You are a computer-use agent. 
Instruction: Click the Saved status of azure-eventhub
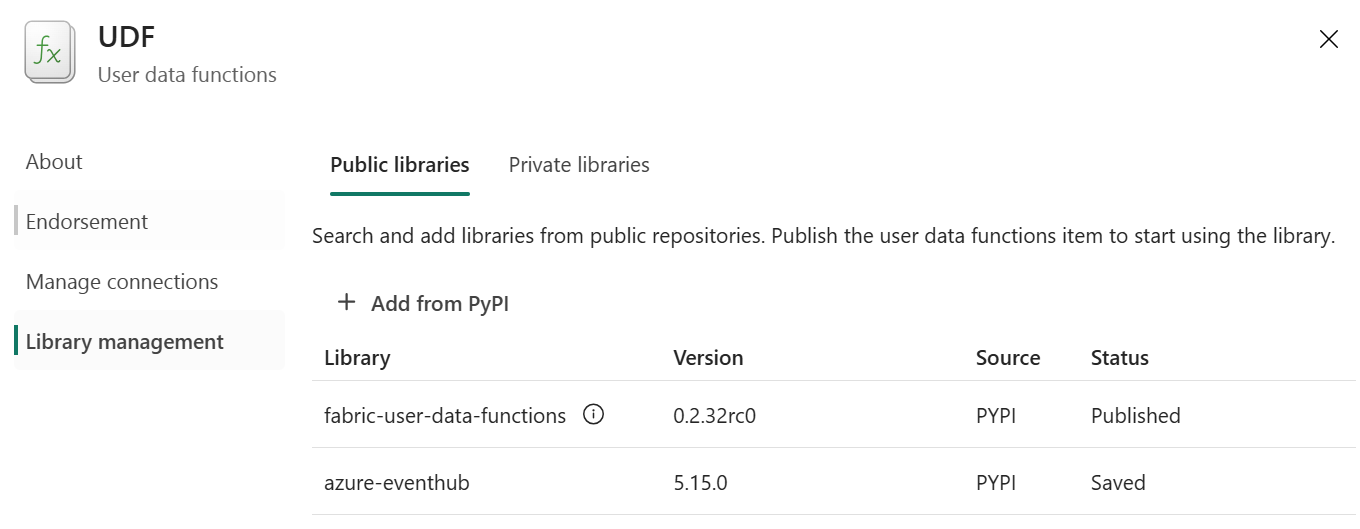coord(1118,483)
